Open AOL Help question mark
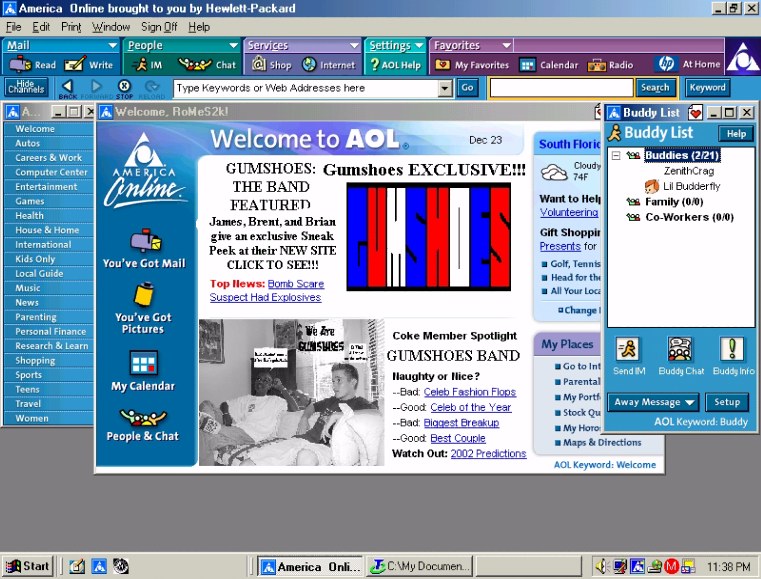The image size is (761, 579). click(x=374, y=65)
